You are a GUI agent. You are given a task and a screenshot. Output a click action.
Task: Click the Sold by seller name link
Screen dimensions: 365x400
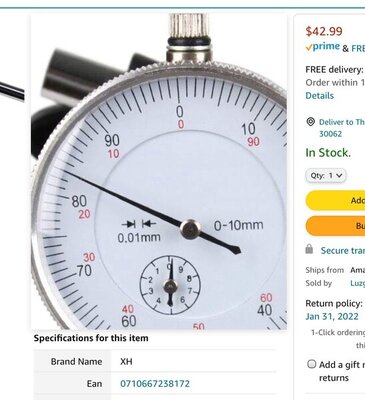357,283
